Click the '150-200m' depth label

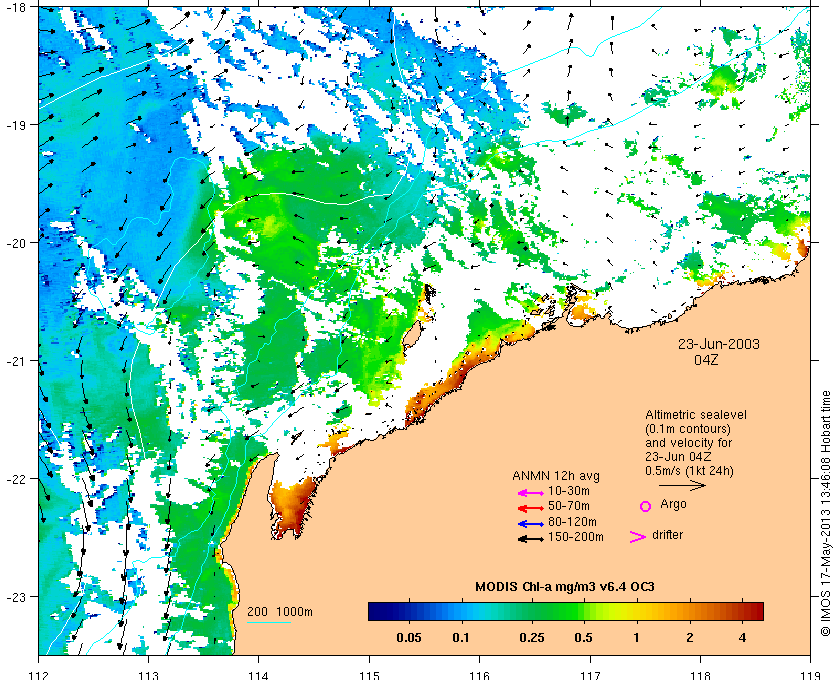tap(576, 537)
